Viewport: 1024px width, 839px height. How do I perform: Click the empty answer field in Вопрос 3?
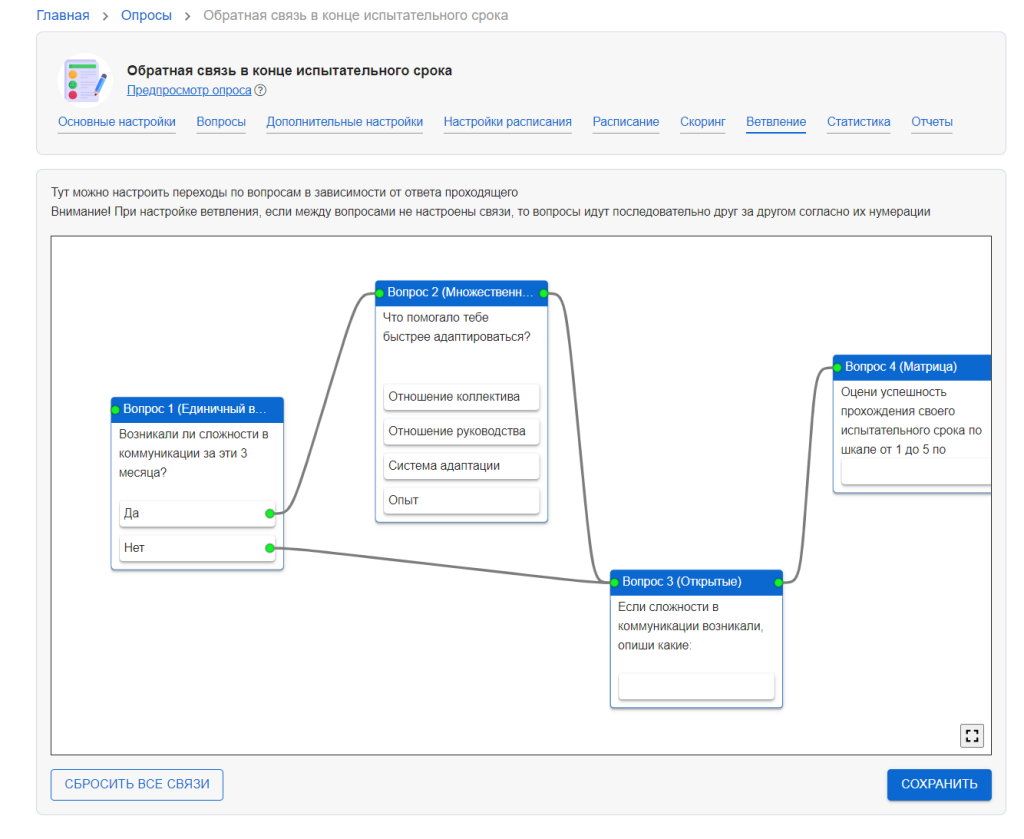(x=696, y=686)
